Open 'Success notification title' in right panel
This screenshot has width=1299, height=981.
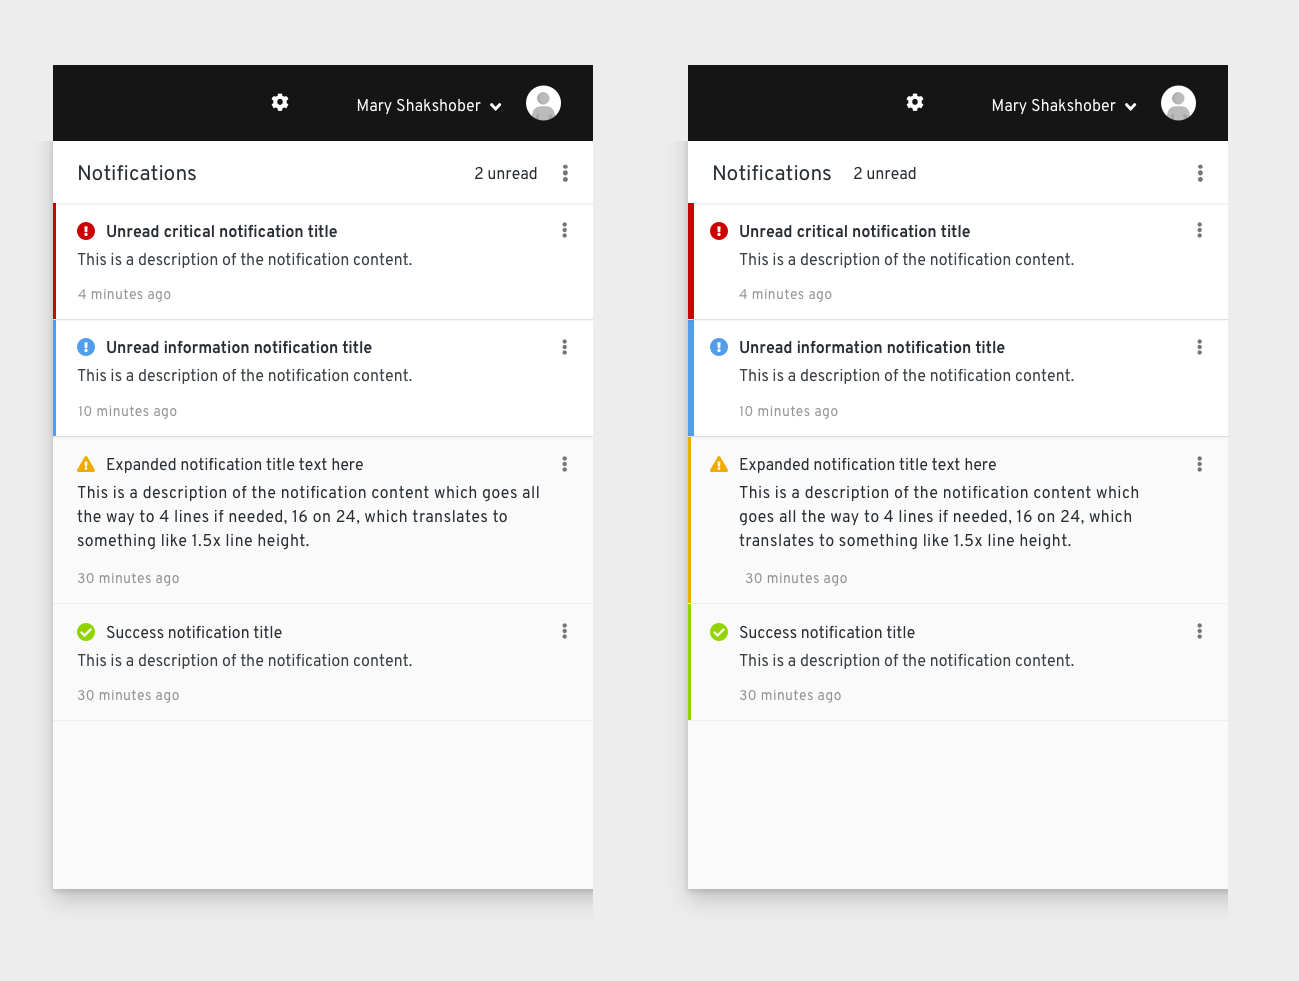tap(827, 632)
